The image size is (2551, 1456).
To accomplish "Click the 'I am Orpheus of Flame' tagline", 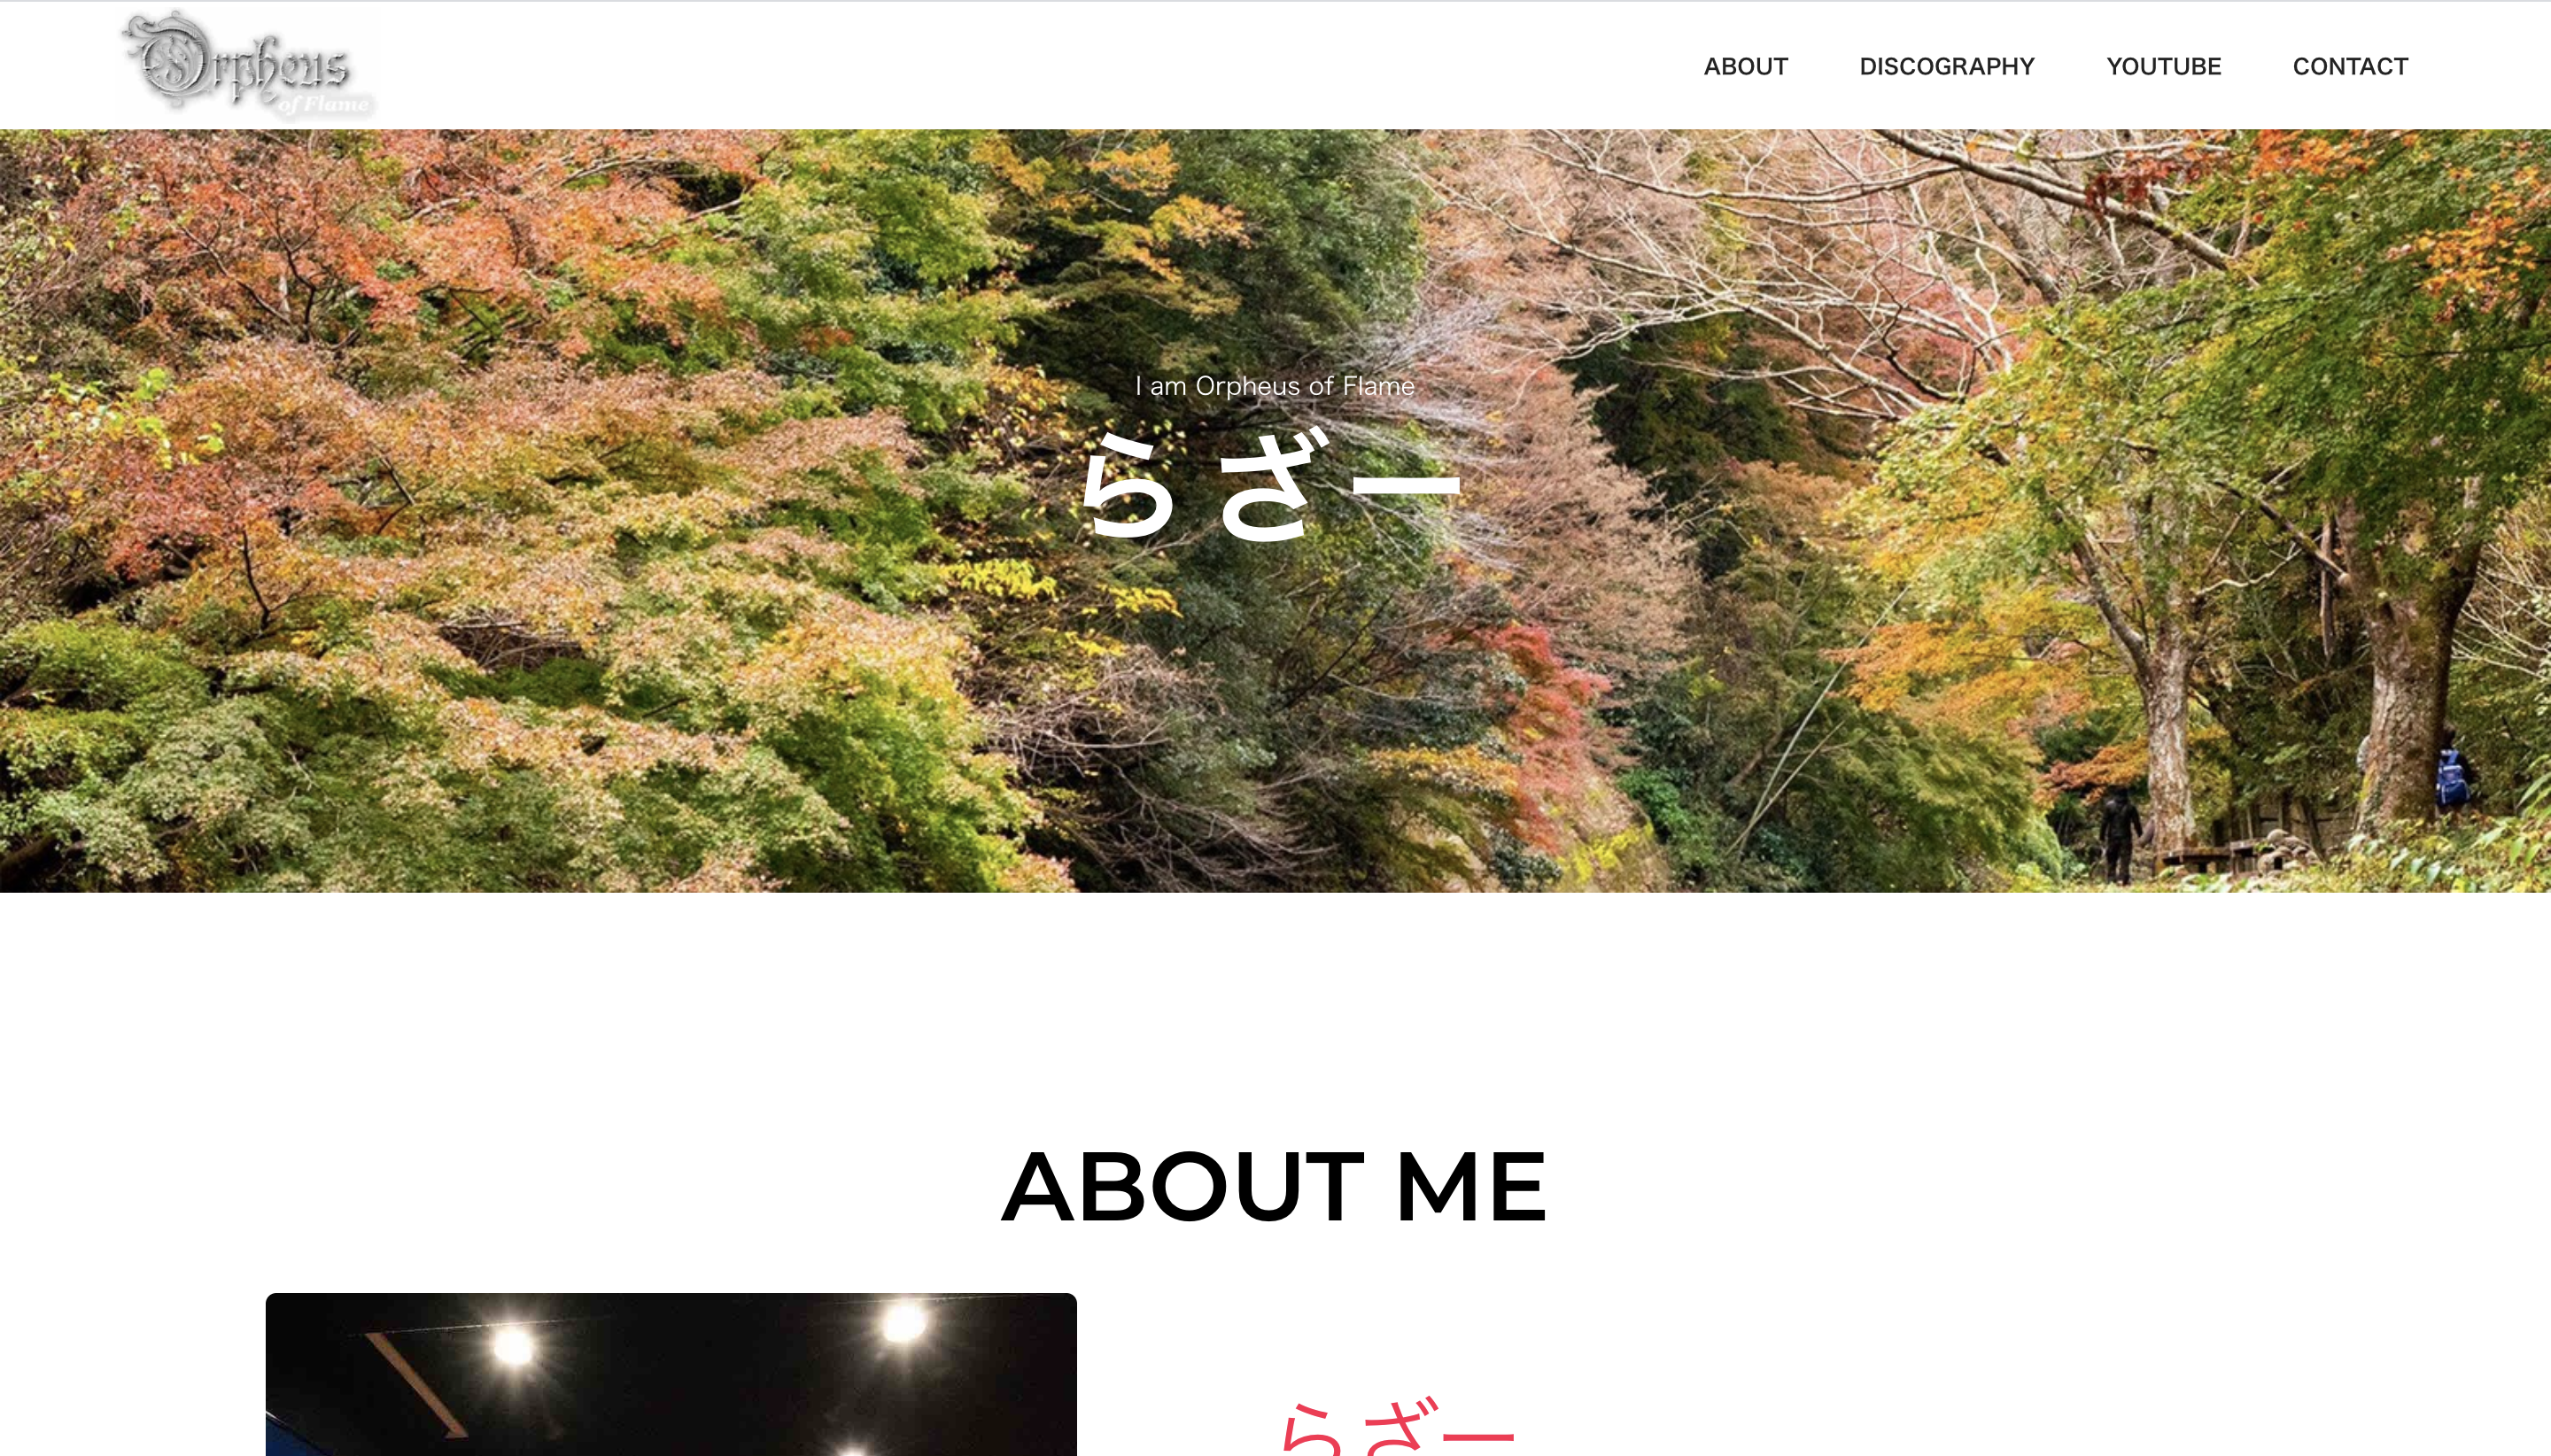I will tap(1275, 386).
